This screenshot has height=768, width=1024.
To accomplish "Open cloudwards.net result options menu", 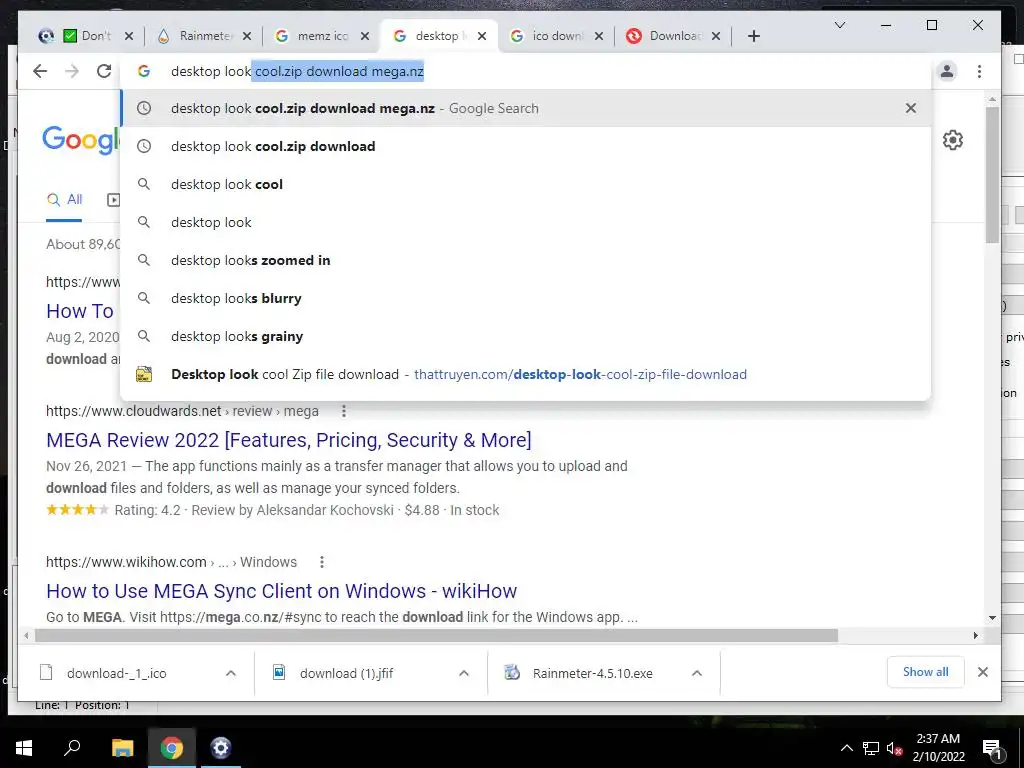I will (x=344, y=411).
